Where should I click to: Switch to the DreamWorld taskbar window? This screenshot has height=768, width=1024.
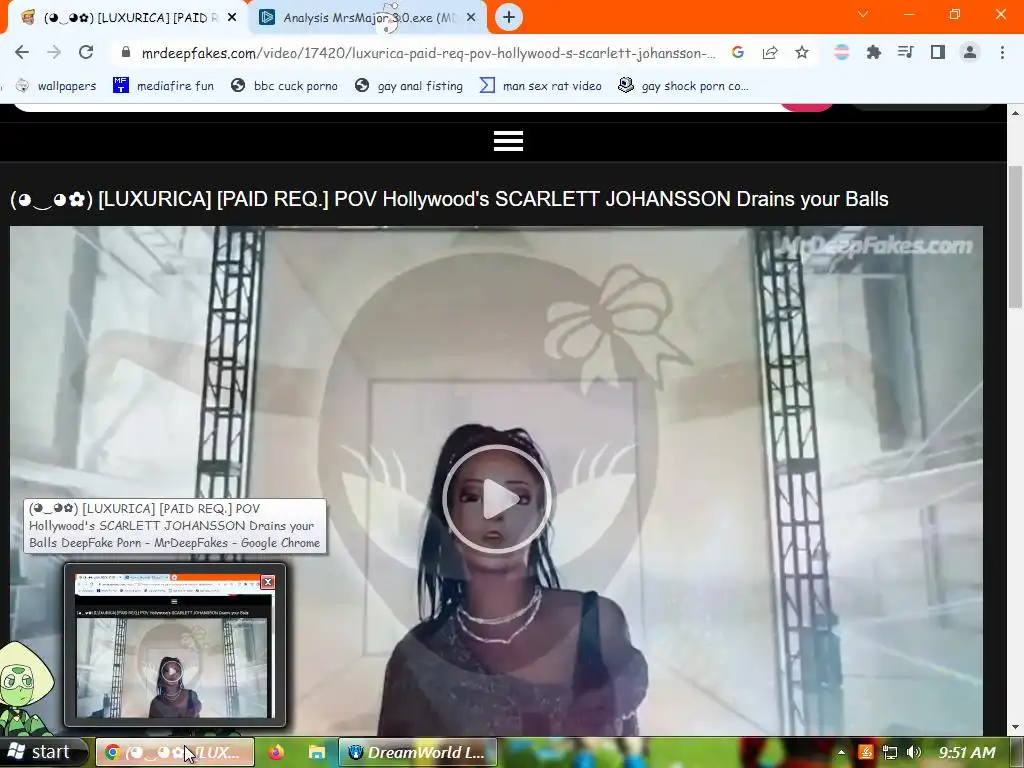coord(418,752)
